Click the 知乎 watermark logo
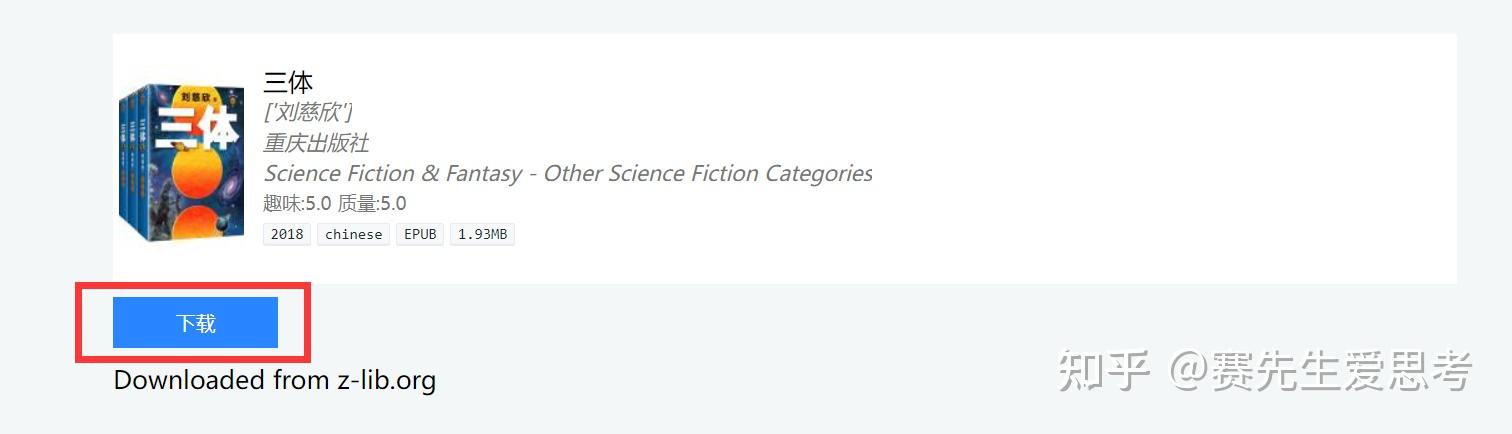1512x434 pixels. point(1104,371)
